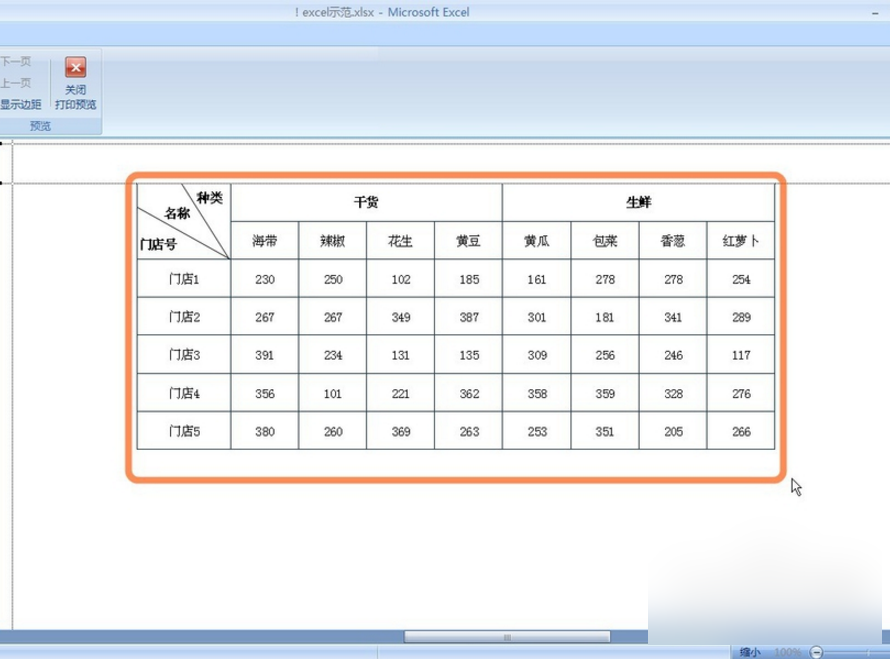Click the cell with value 254
The width and height of the screenshot is (890, 659).
pyautogui.click(x=741, y=279)
